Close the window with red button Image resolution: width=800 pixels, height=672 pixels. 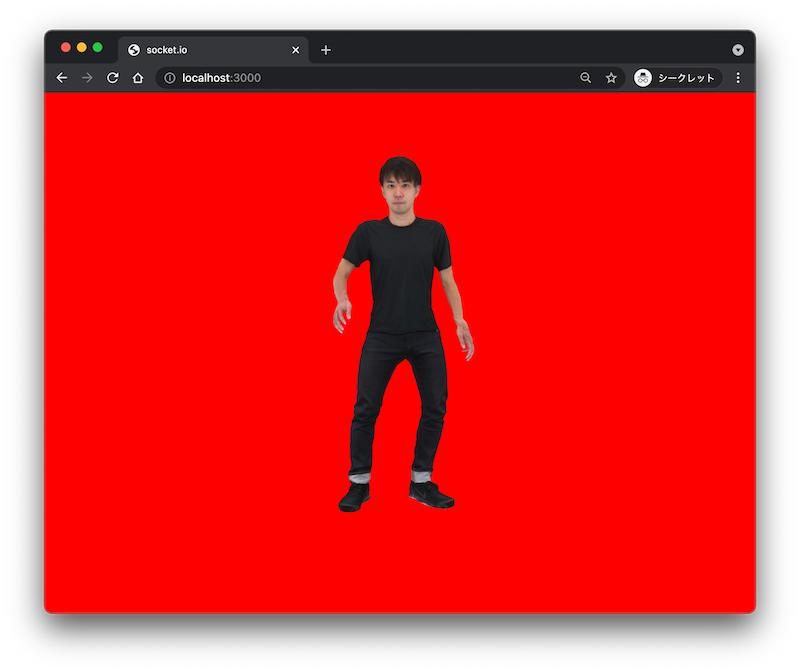66,47
